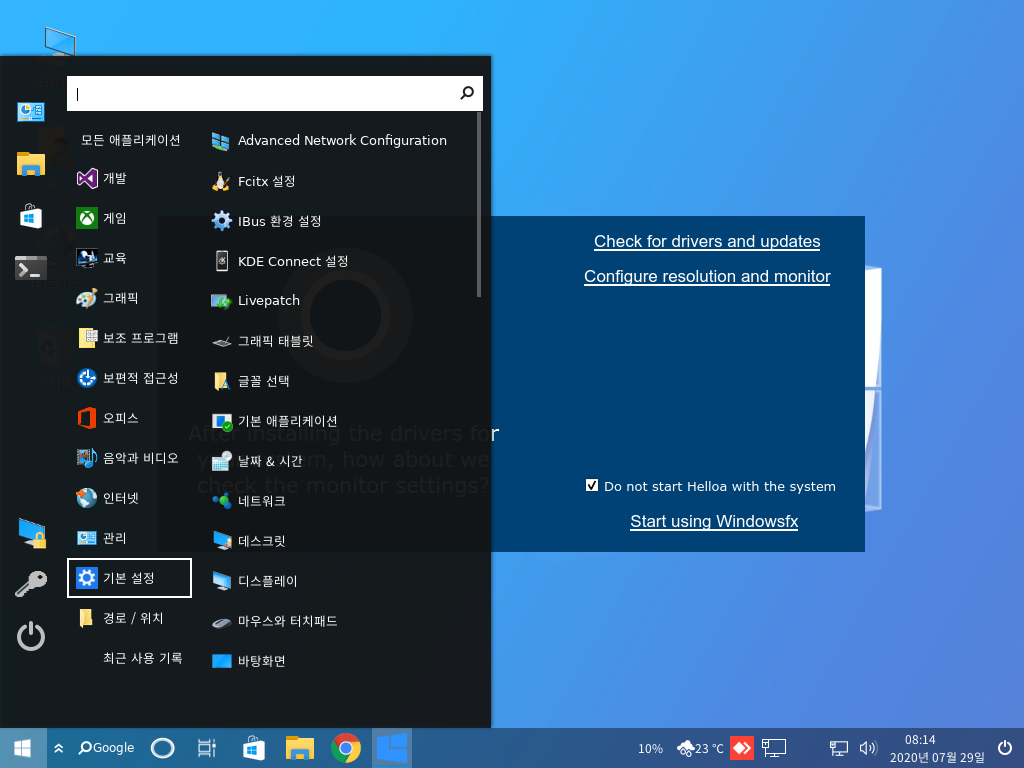Select the 기본 설정 category

point(129,578)
